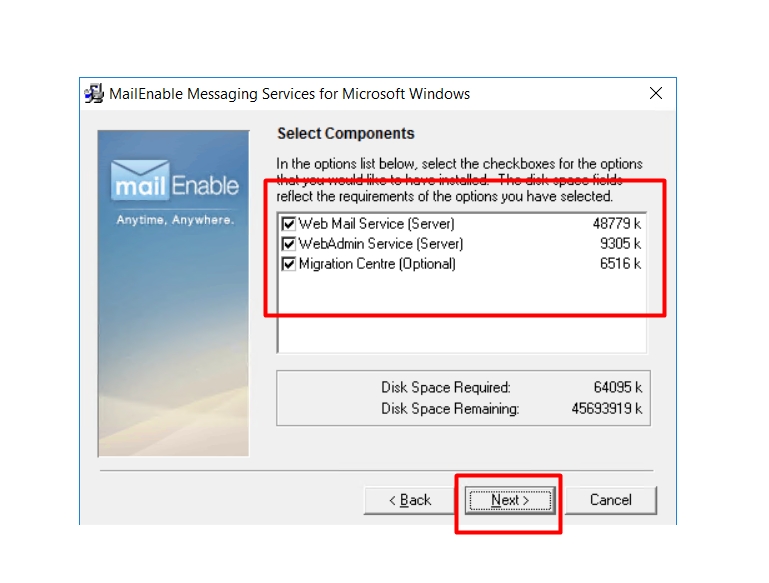
Task: Toggle the WebAdmin Service checkbox
Action: pos(289,244)
